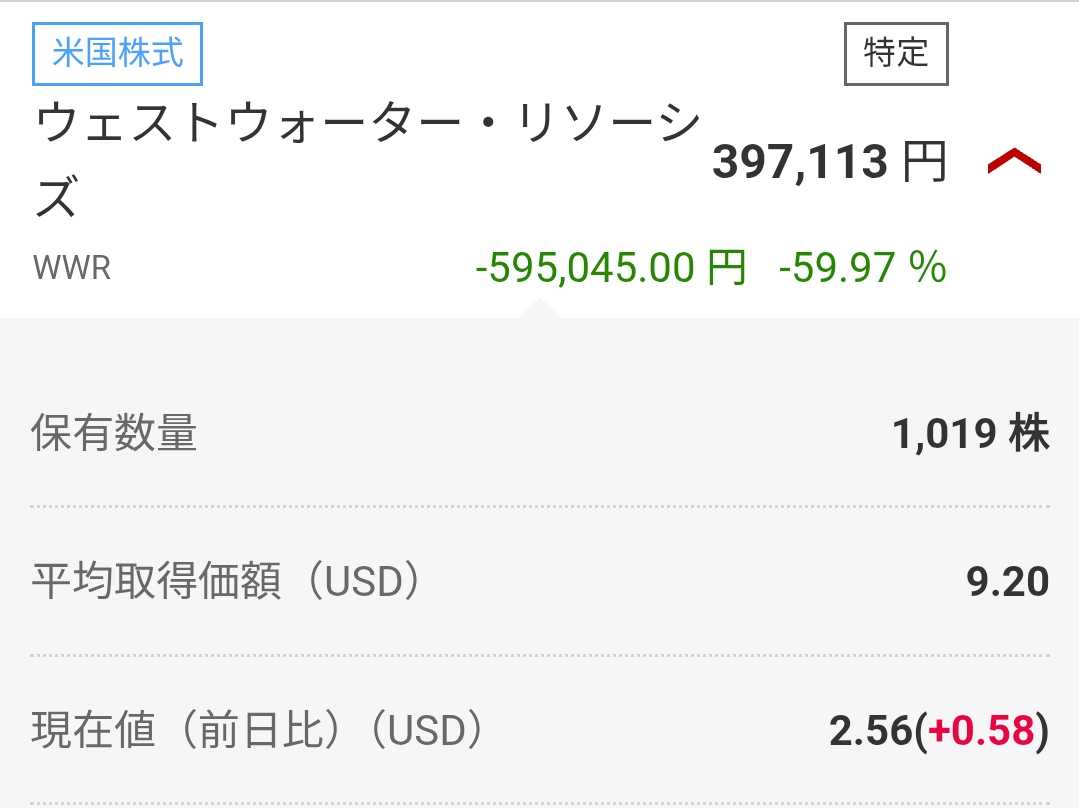
Task: Click the dotted divider below 平均取得価額 row
Action: (x=540, y=656)
